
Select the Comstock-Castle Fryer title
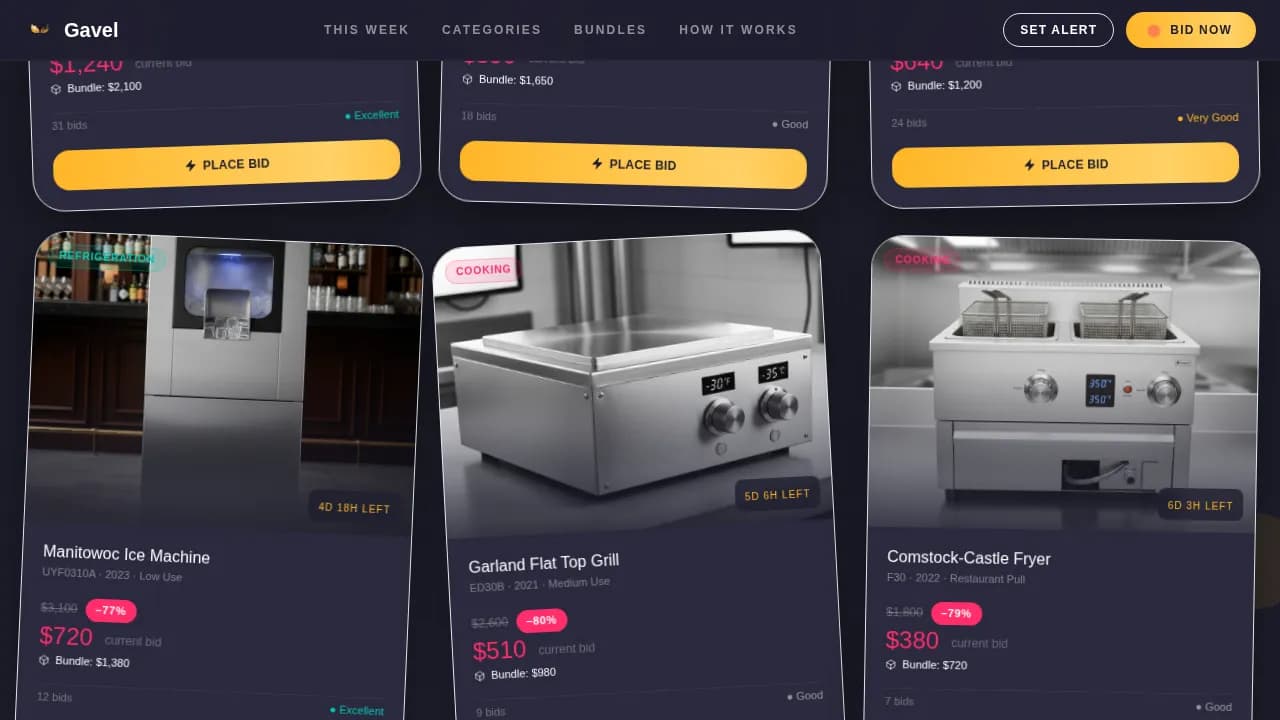(968, 558)
